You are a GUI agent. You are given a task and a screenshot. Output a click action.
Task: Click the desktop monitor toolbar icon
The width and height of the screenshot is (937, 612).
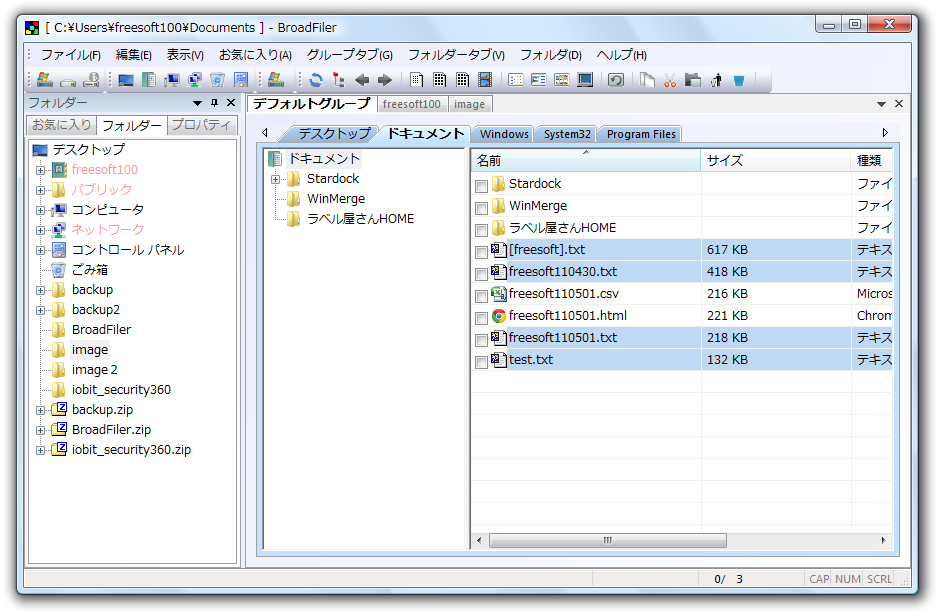(x=125, y=79)
